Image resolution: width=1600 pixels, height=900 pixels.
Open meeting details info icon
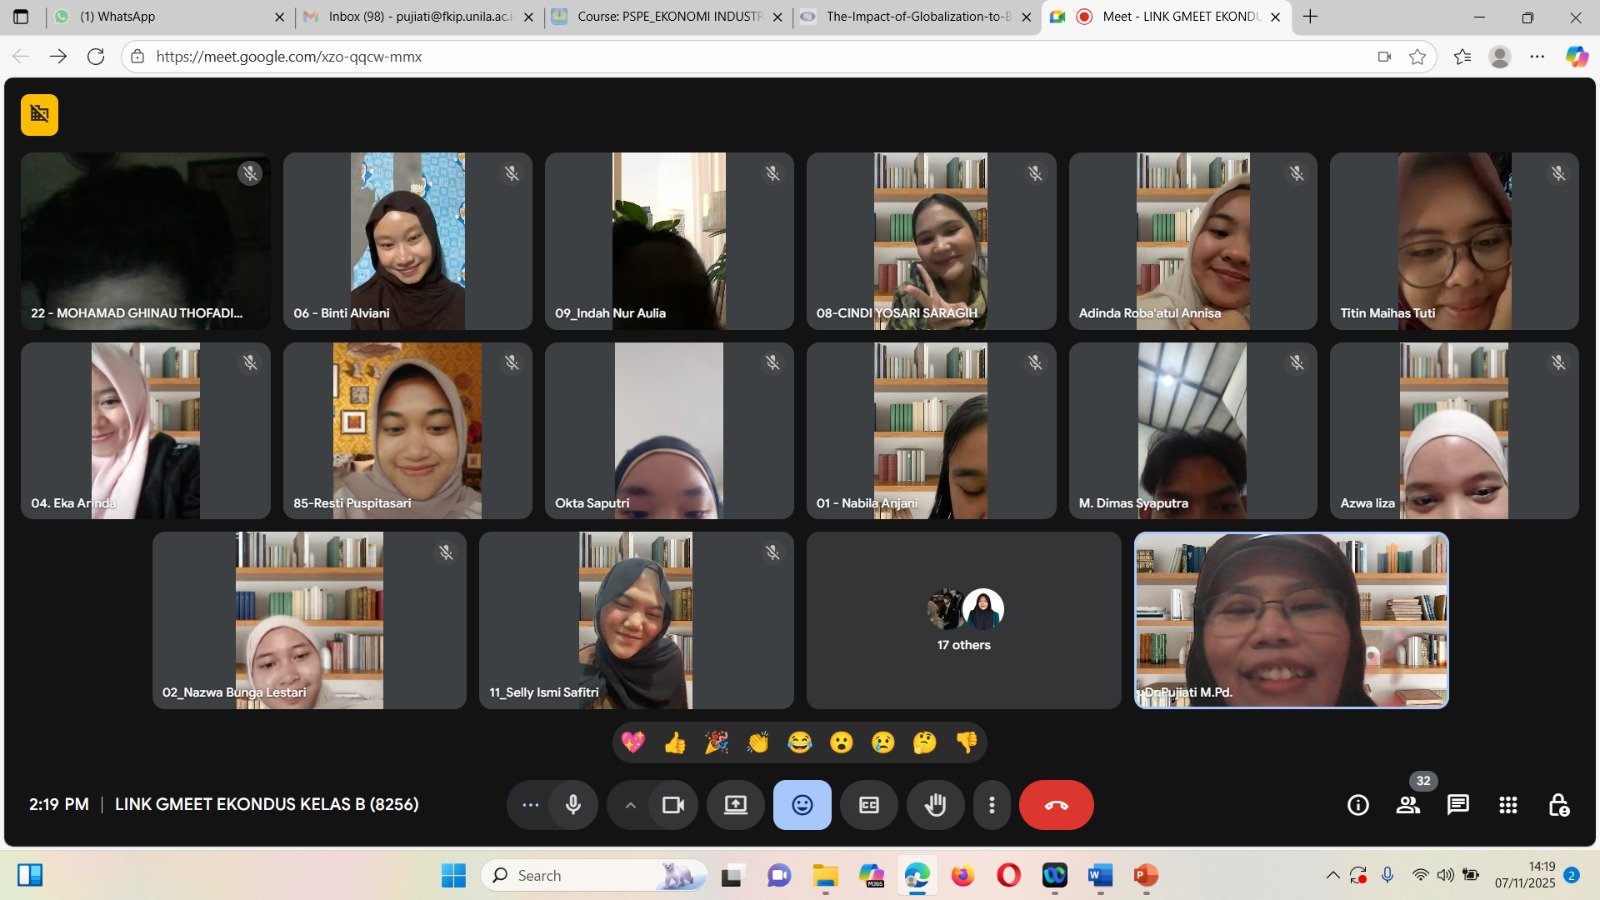pos(1358,805)
